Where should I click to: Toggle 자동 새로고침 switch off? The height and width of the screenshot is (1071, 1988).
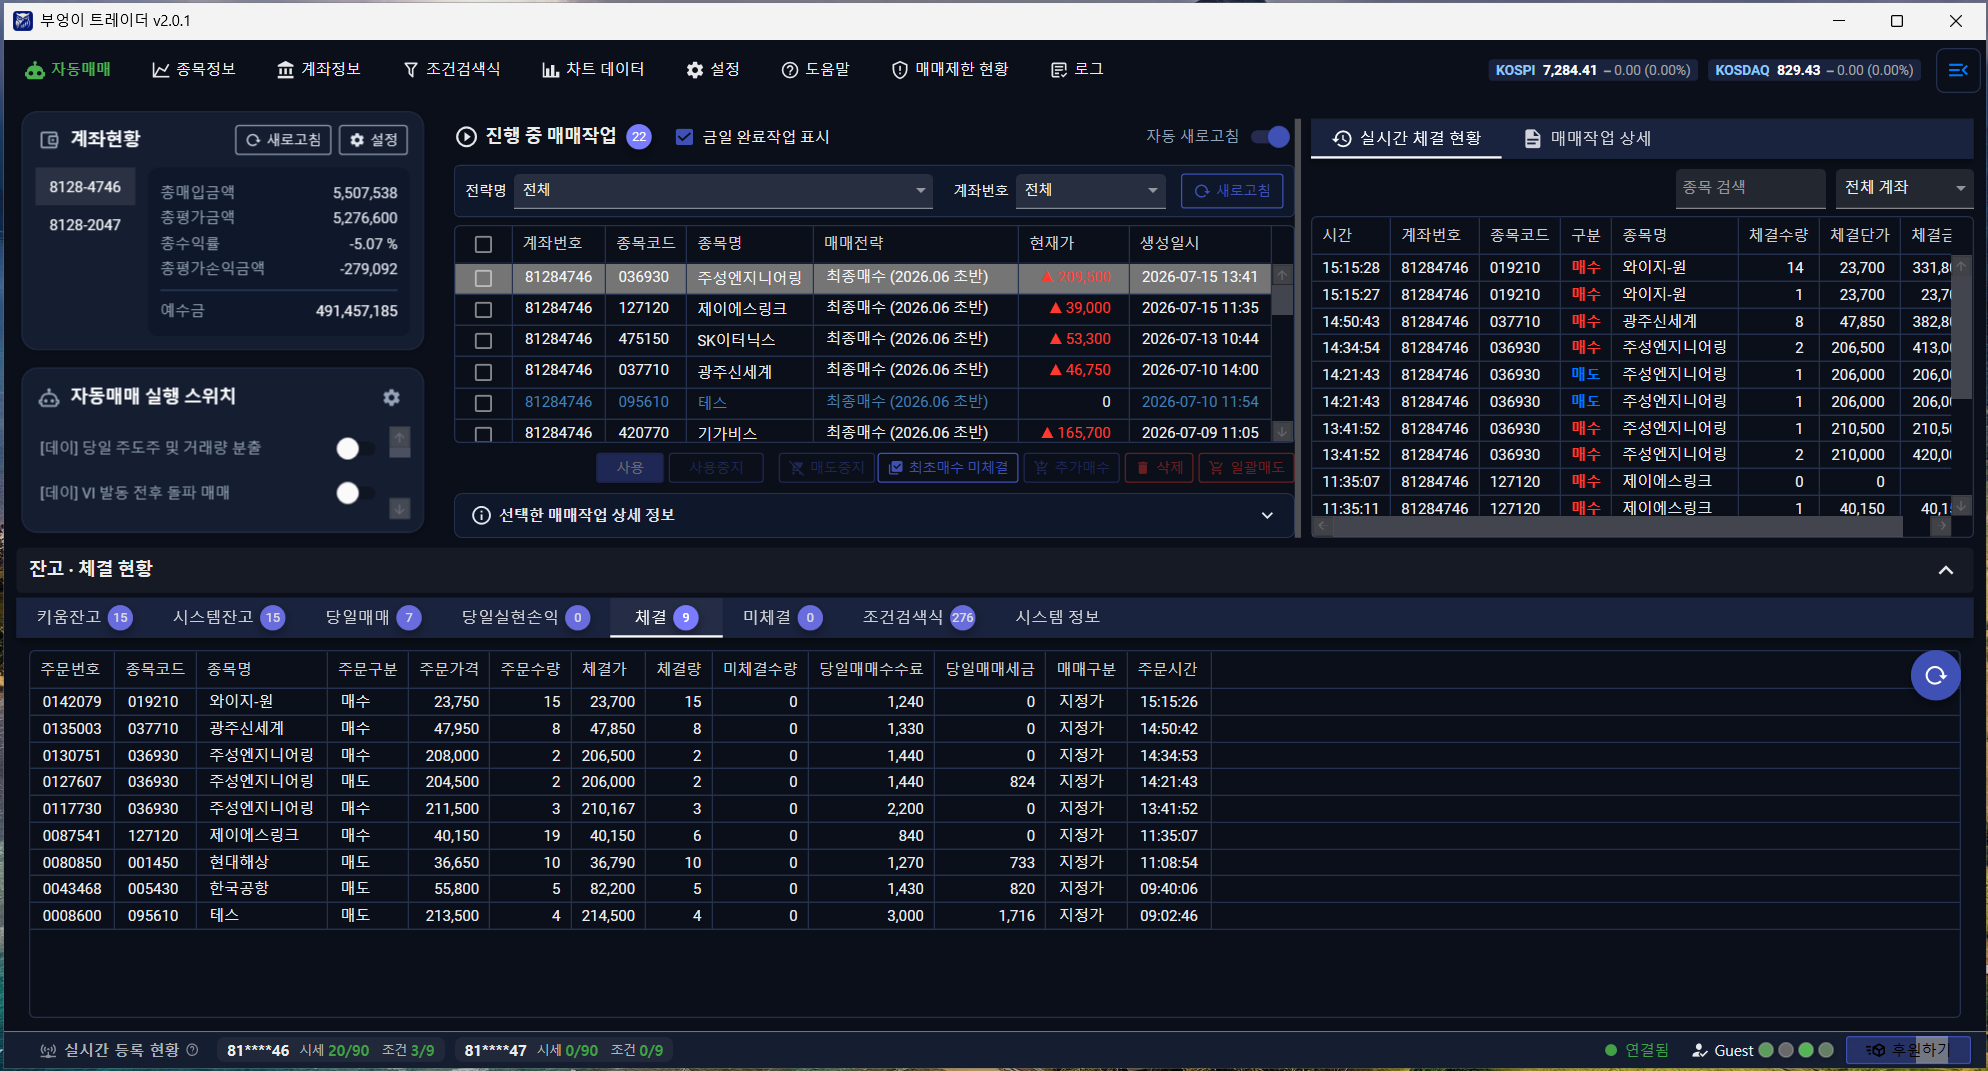point(1271,137)
